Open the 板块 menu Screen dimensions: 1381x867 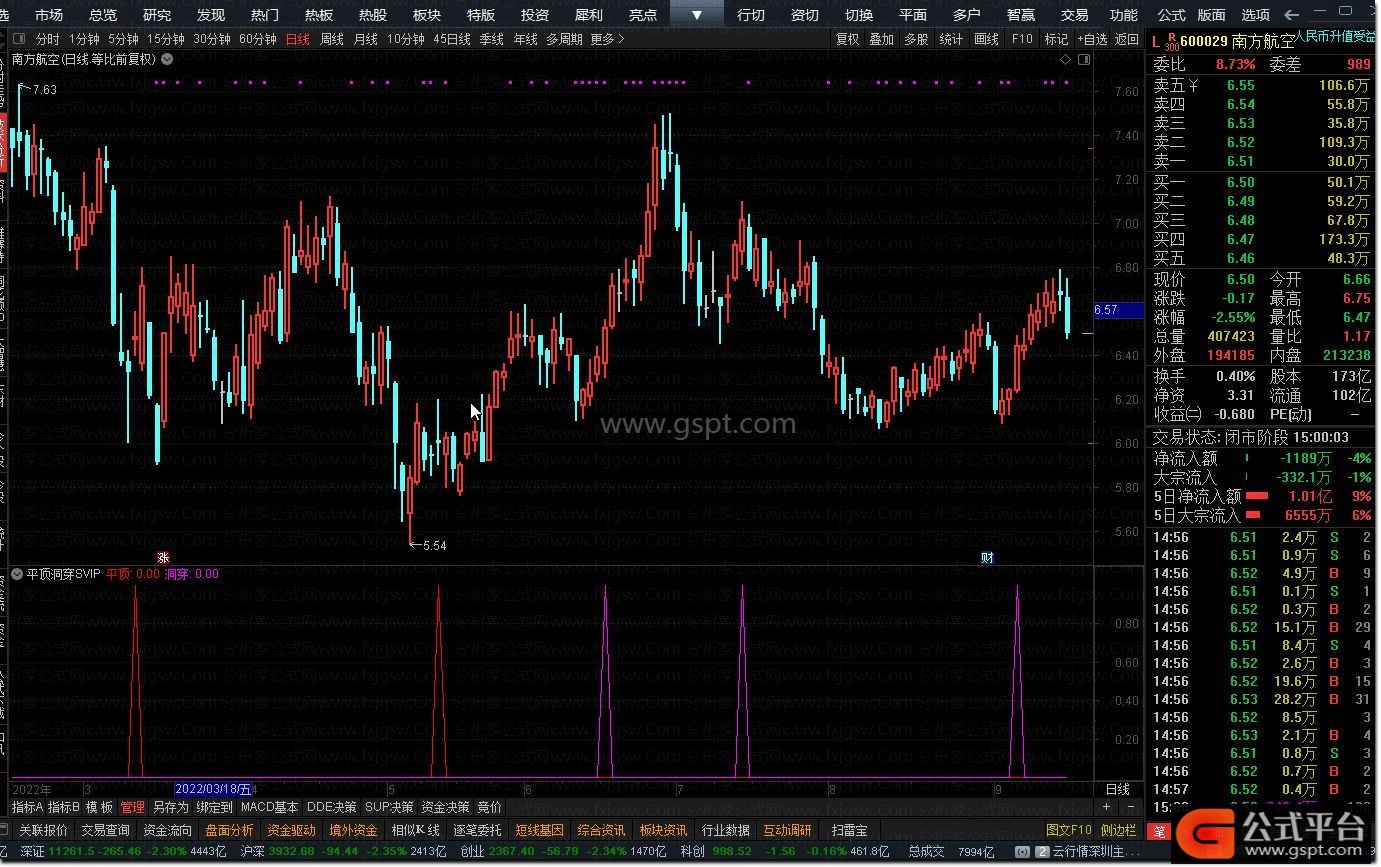(426, 15)
